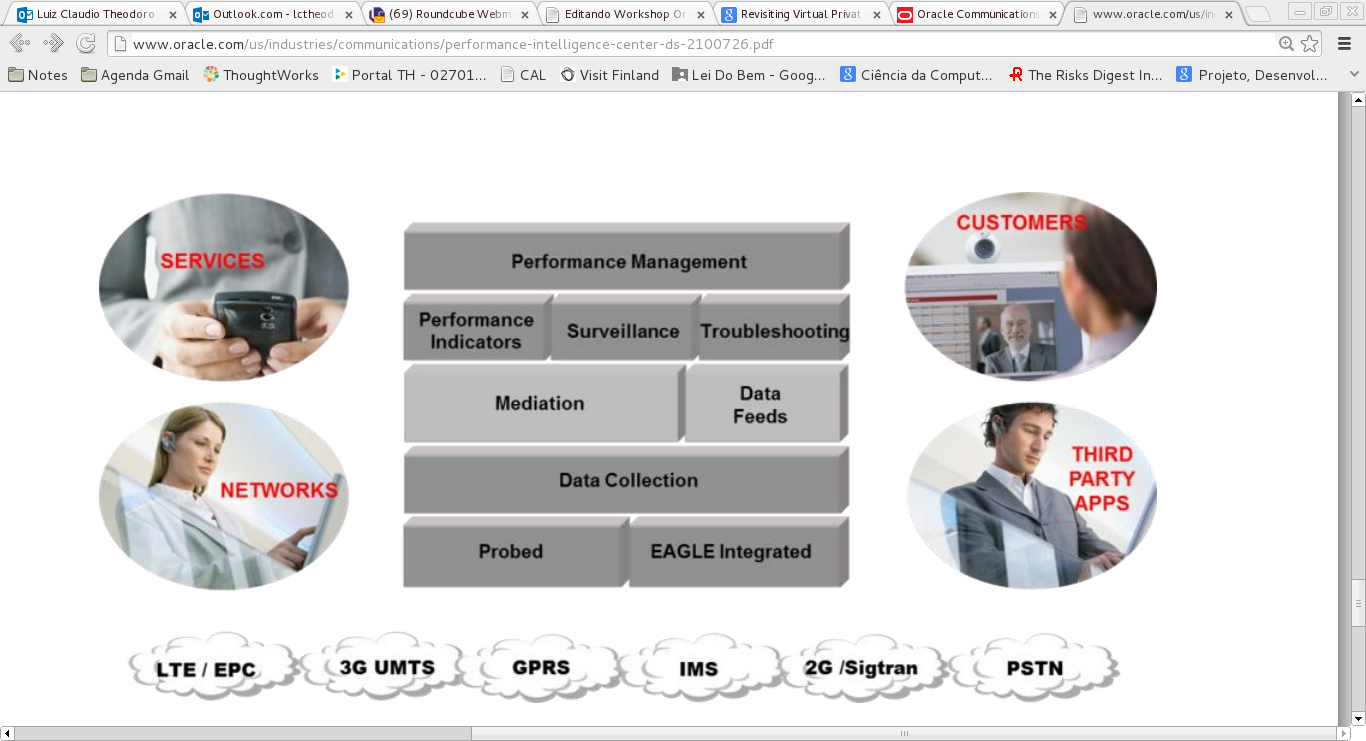Open the CAL bookmark

coord(523,75)
